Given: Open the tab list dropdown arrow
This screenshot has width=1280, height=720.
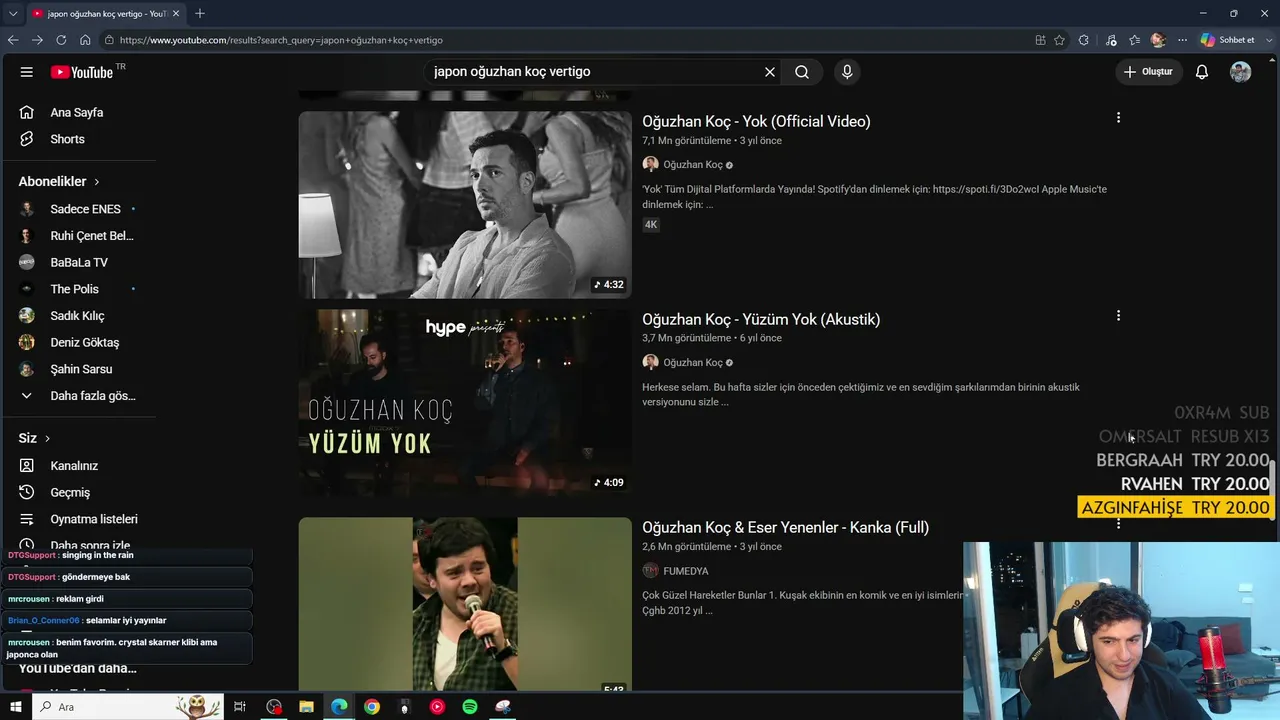Looking at the screenshot, I should [13, 13].
